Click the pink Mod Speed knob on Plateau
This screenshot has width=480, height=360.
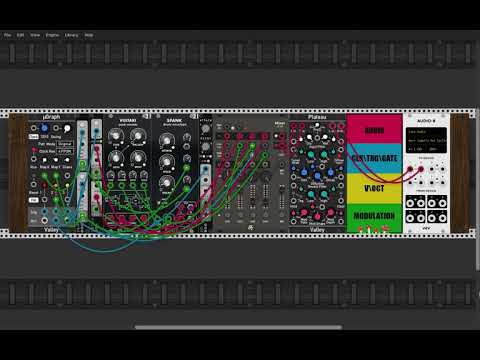(x=304, y=212)
